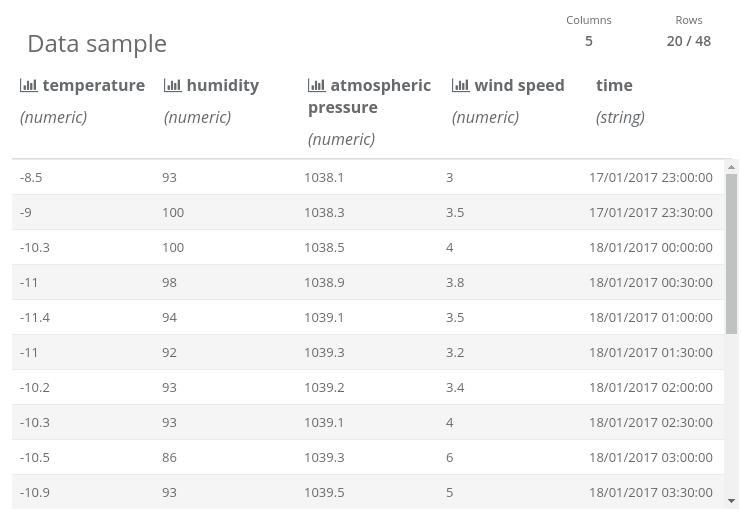Click the atmospheric pressure chart icon
The height and width of the screenshot is (512, 741).
pos(316,86)
